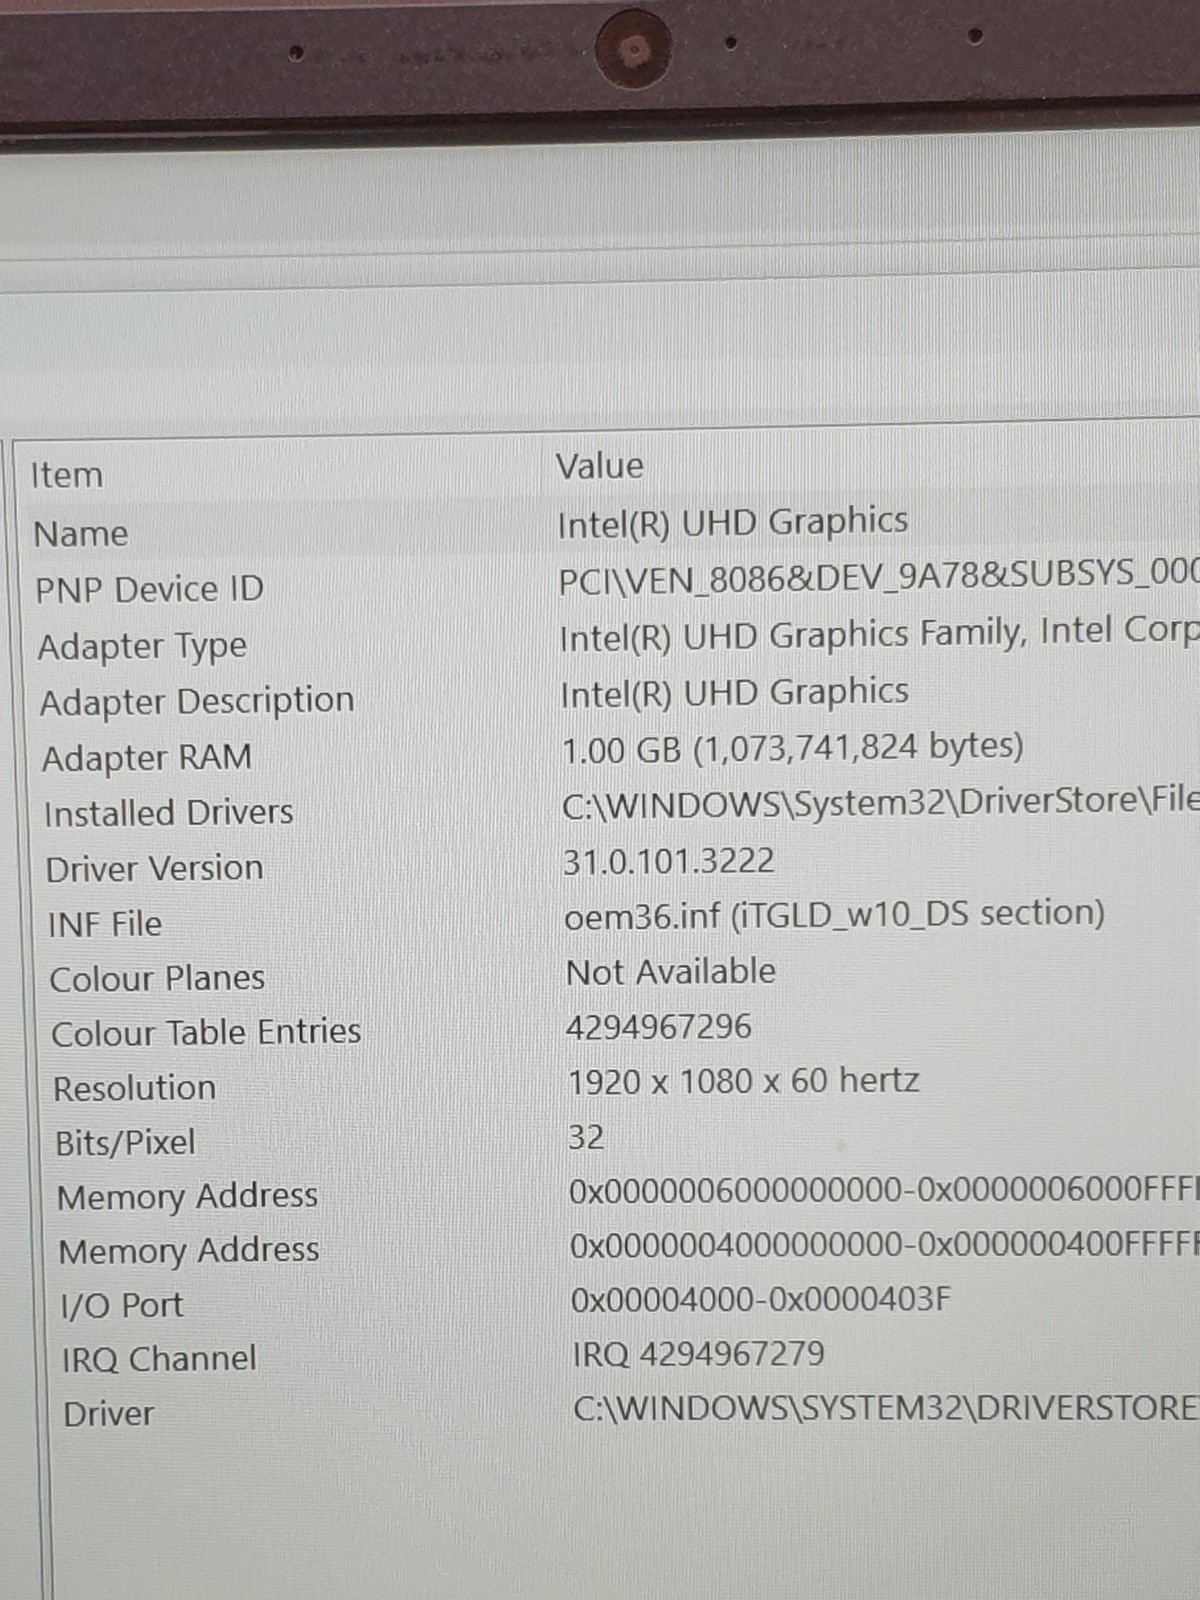
Task: Select the Adapter RAM label
Action: [x=147, y=758]
